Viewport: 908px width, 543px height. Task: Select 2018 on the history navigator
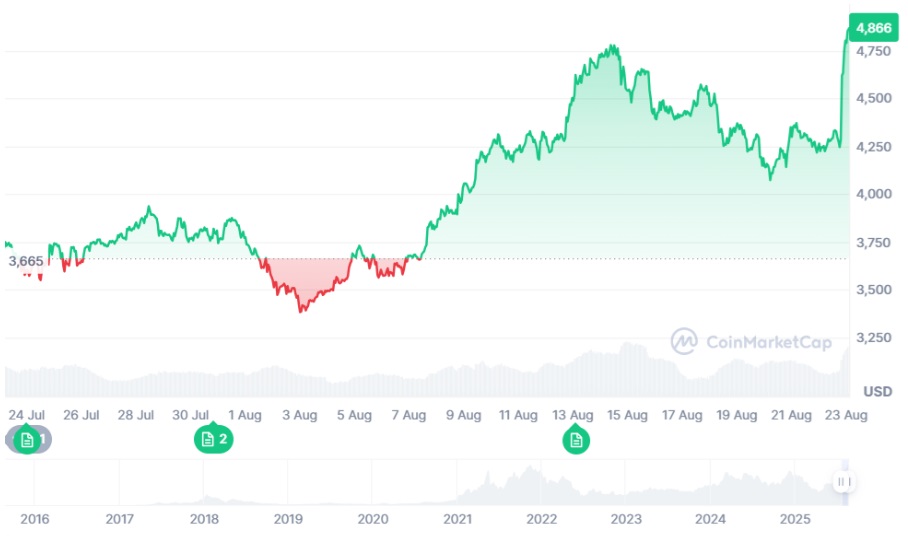(x=204, y=519)
